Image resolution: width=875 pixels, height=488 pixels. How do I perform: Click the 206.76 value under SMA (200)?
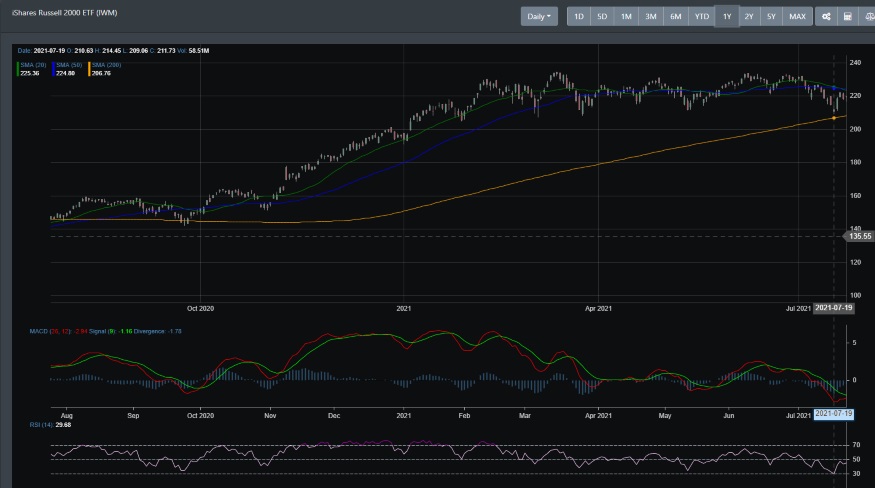point(101,73)
